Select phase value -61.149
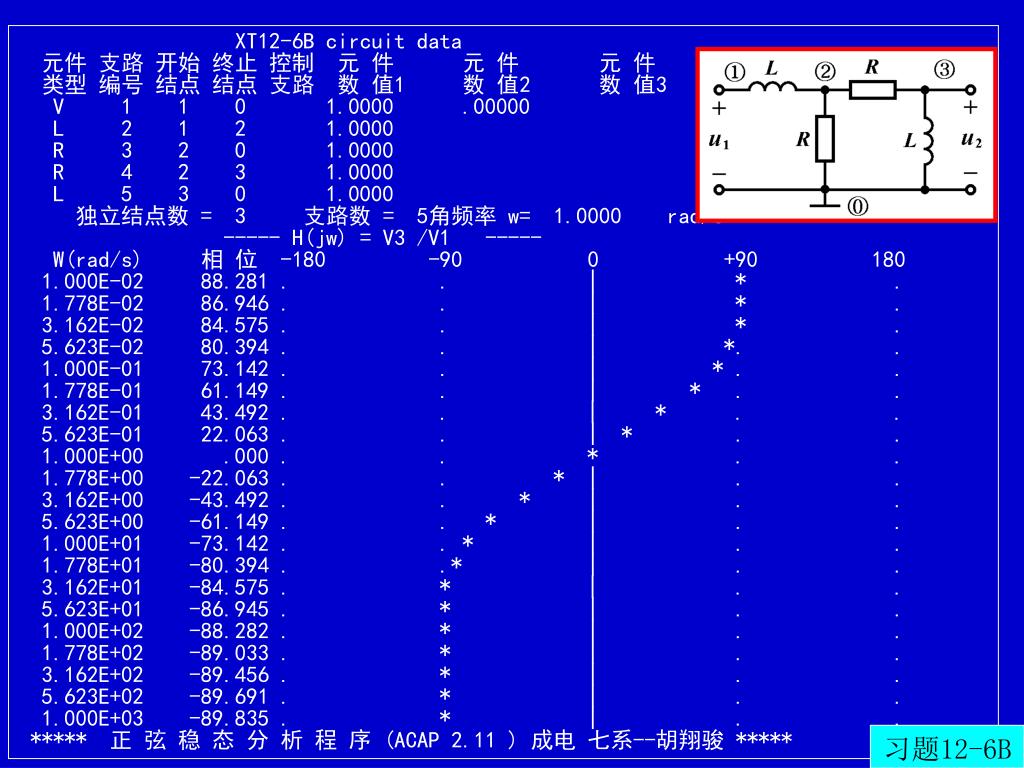Image resolution: width=1024 pixels, height=768 pixels. [x=229, y=522]
